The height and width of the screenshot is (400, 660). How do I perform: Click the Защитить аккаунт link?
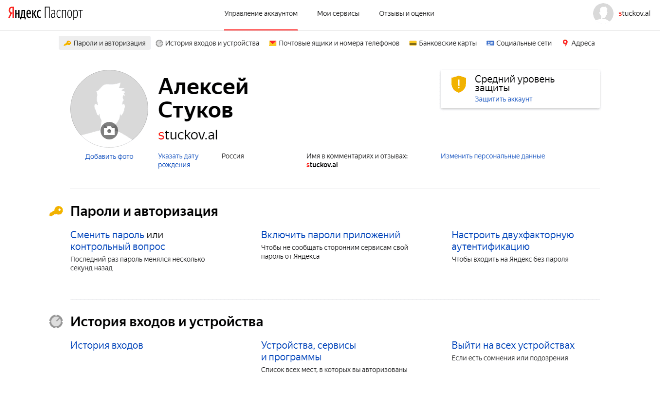(503, 99)
